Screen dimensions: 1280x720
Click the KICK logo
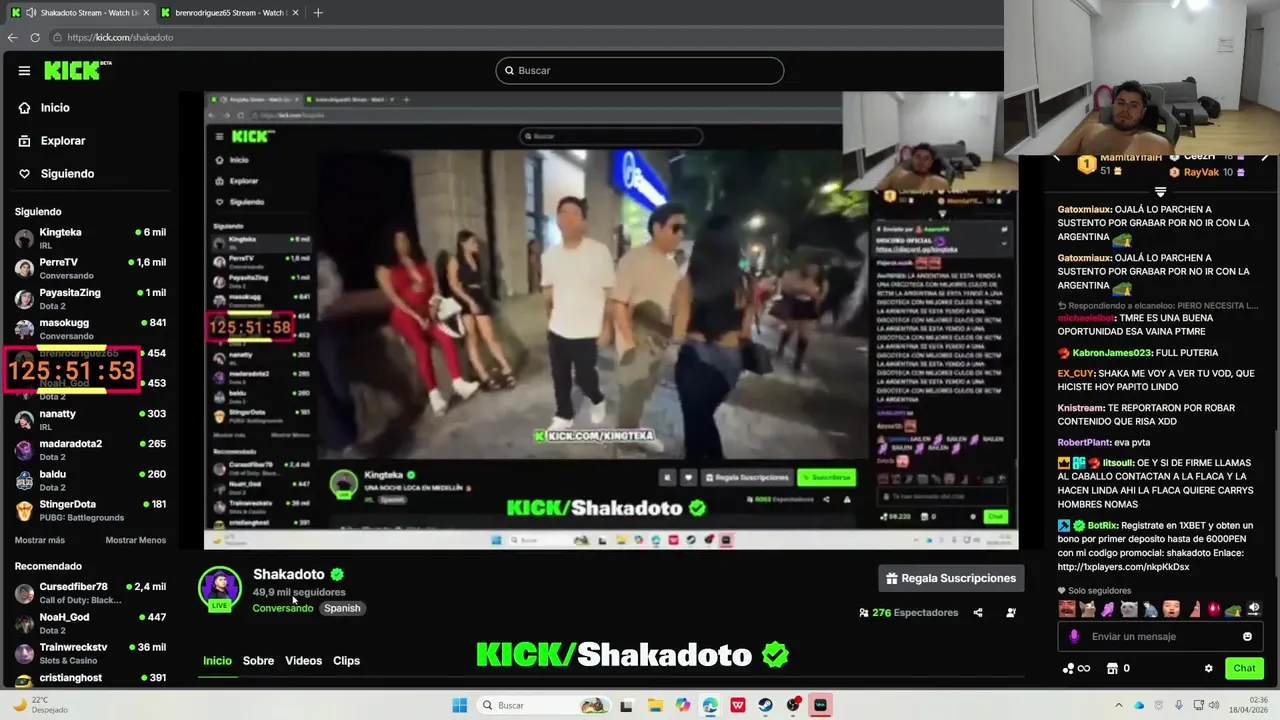pyautogui.click(x=77, y=70)
